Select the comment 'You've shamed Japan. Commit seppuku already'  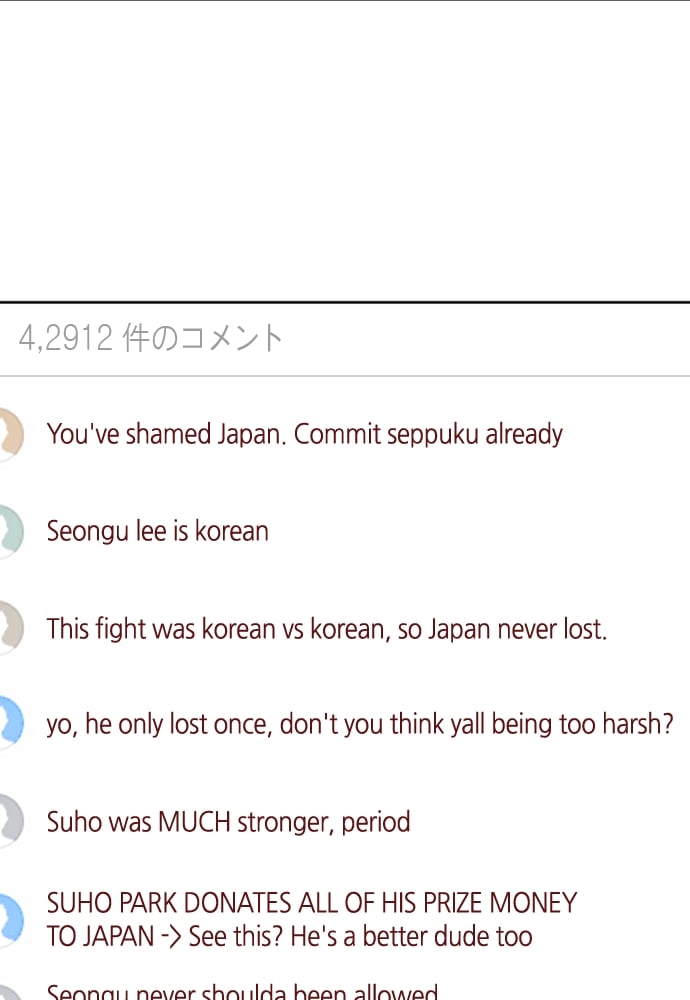304,434
